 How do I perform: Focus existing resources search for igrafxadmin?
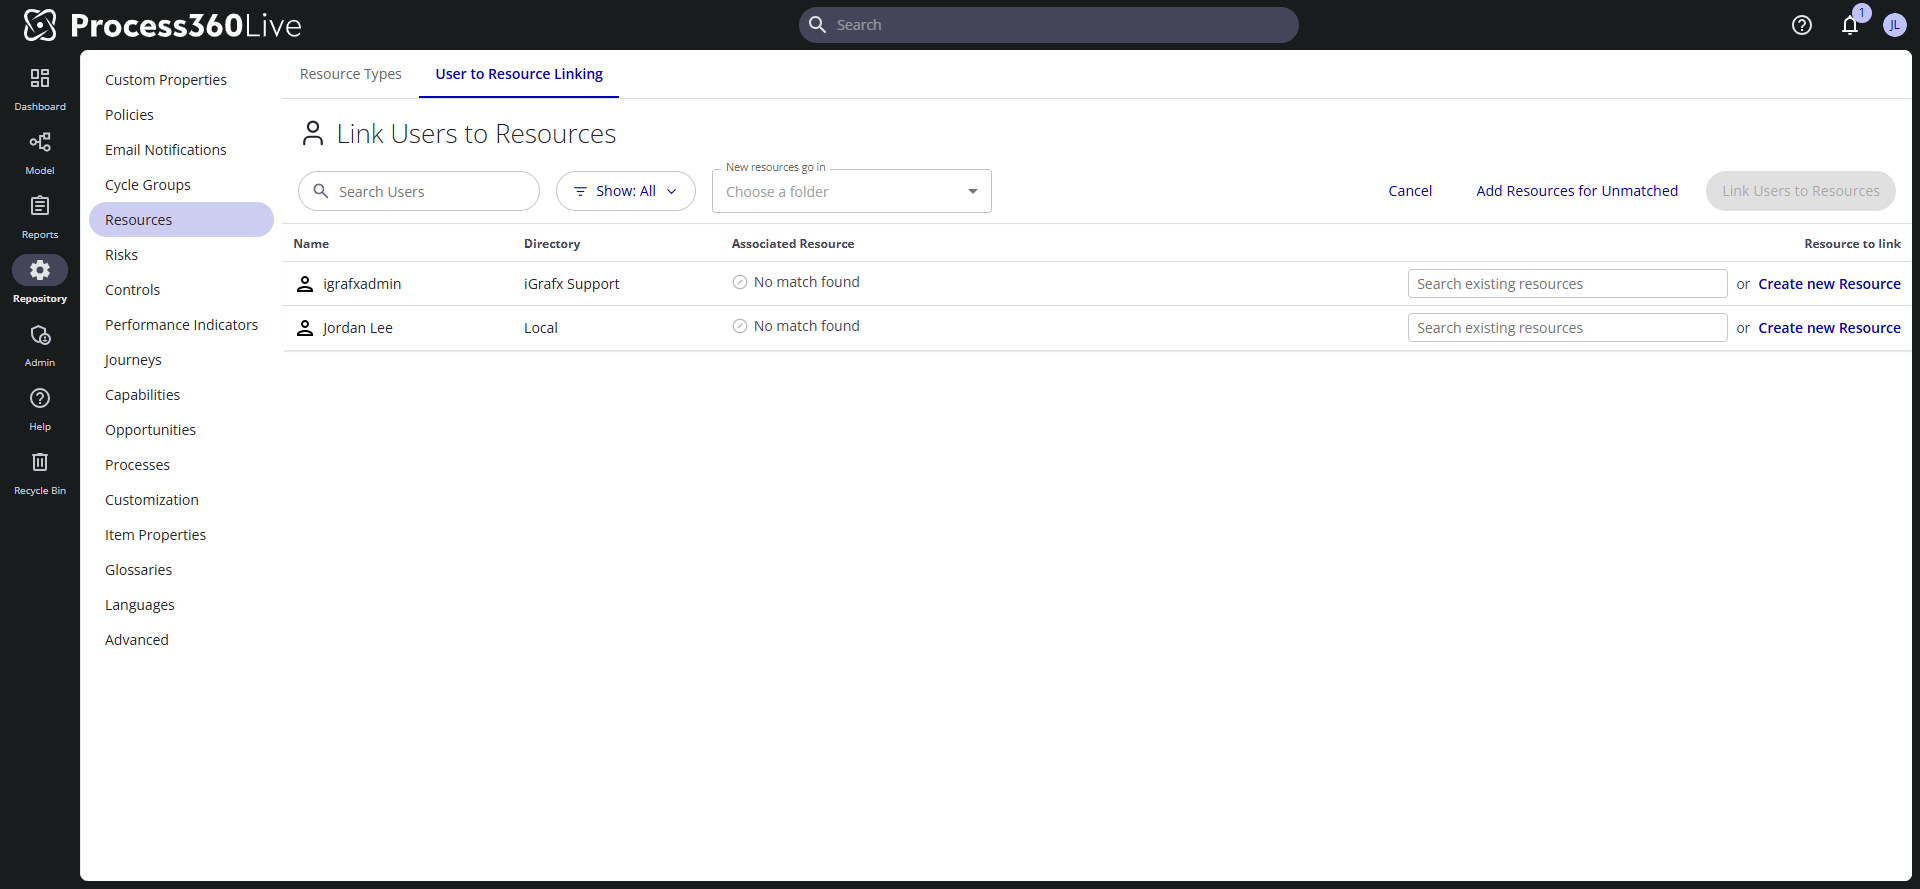coord(1567,284)
